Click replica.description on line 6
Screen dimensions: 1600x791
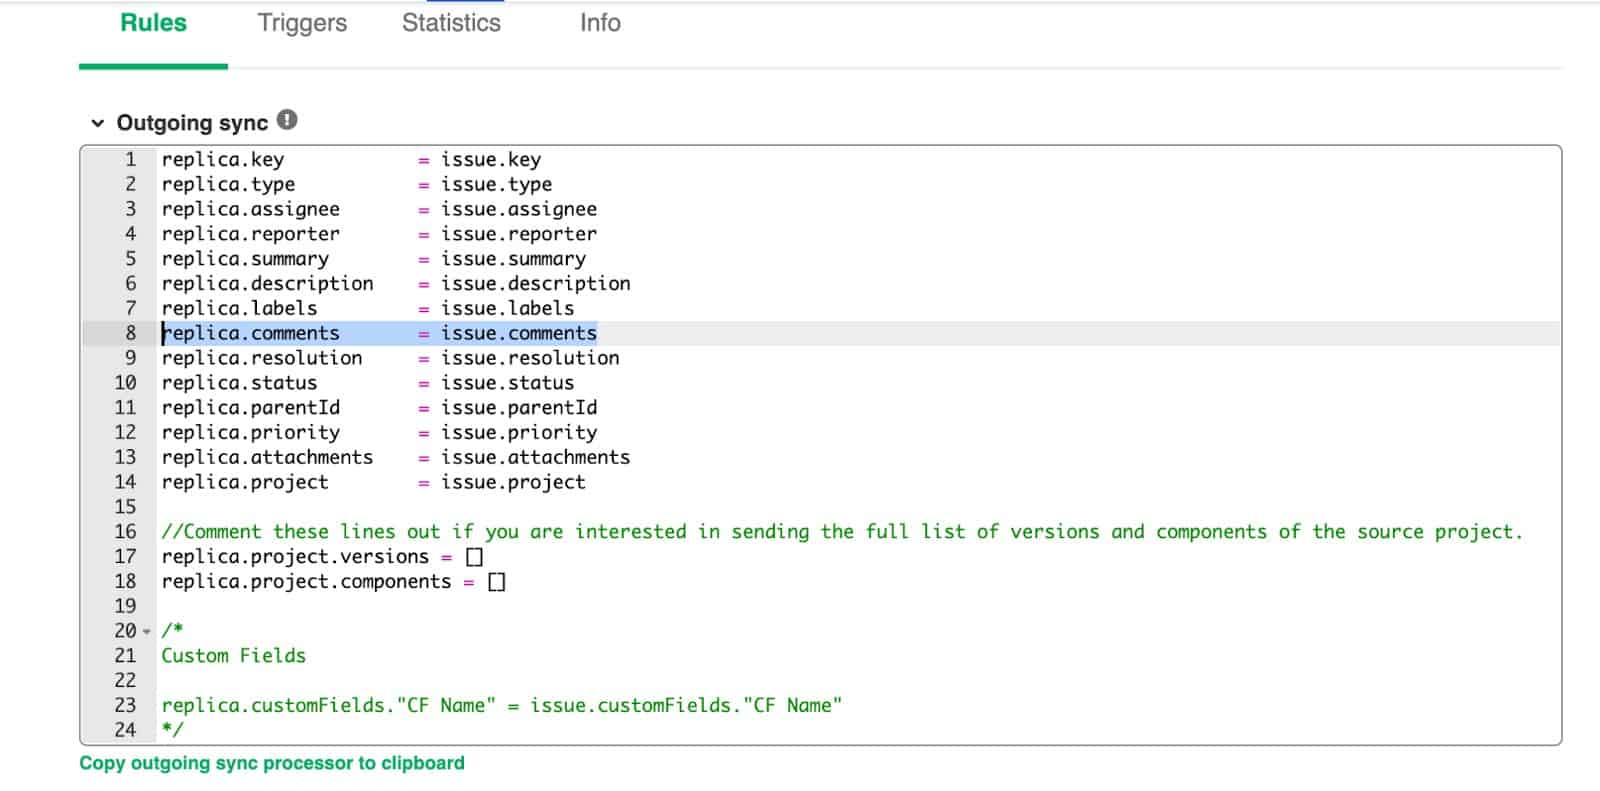[x=268, y=284]
